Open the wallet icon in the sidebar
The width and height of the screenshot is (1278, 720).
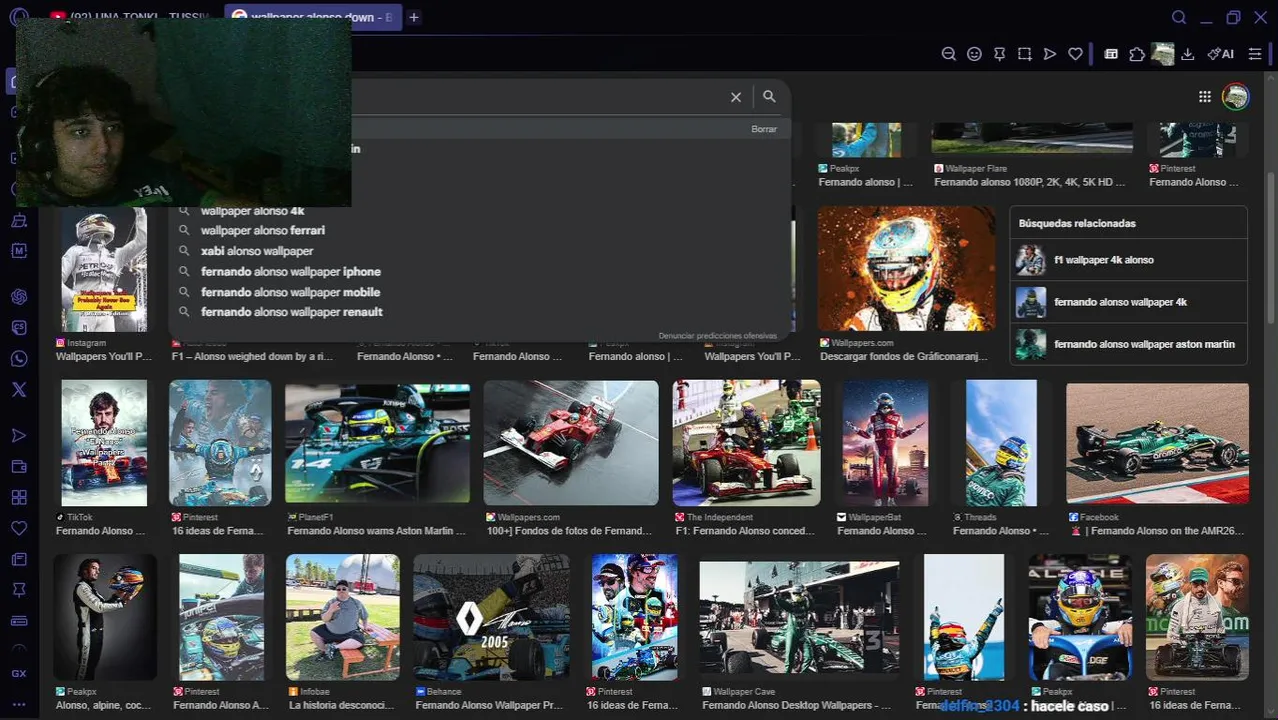19,467
